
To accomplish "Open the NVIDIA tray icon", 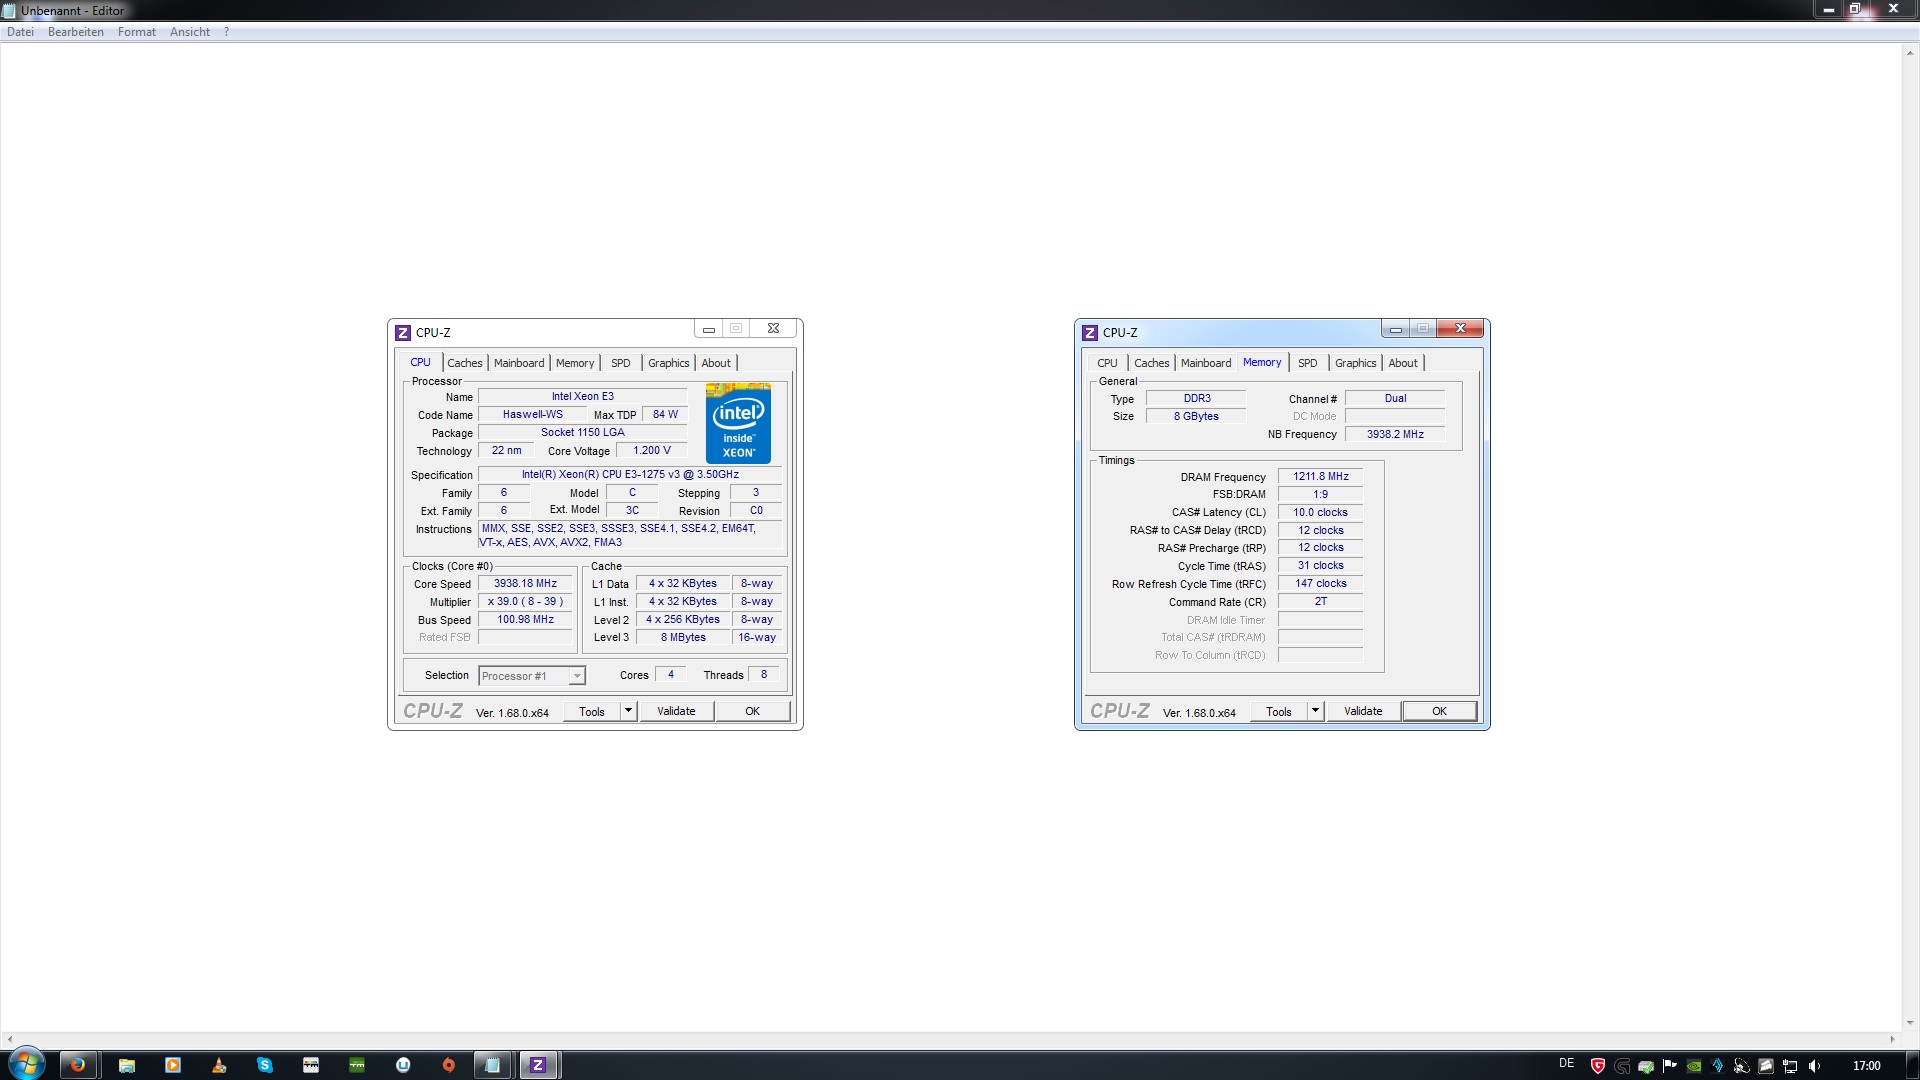I will 1694,1066.
